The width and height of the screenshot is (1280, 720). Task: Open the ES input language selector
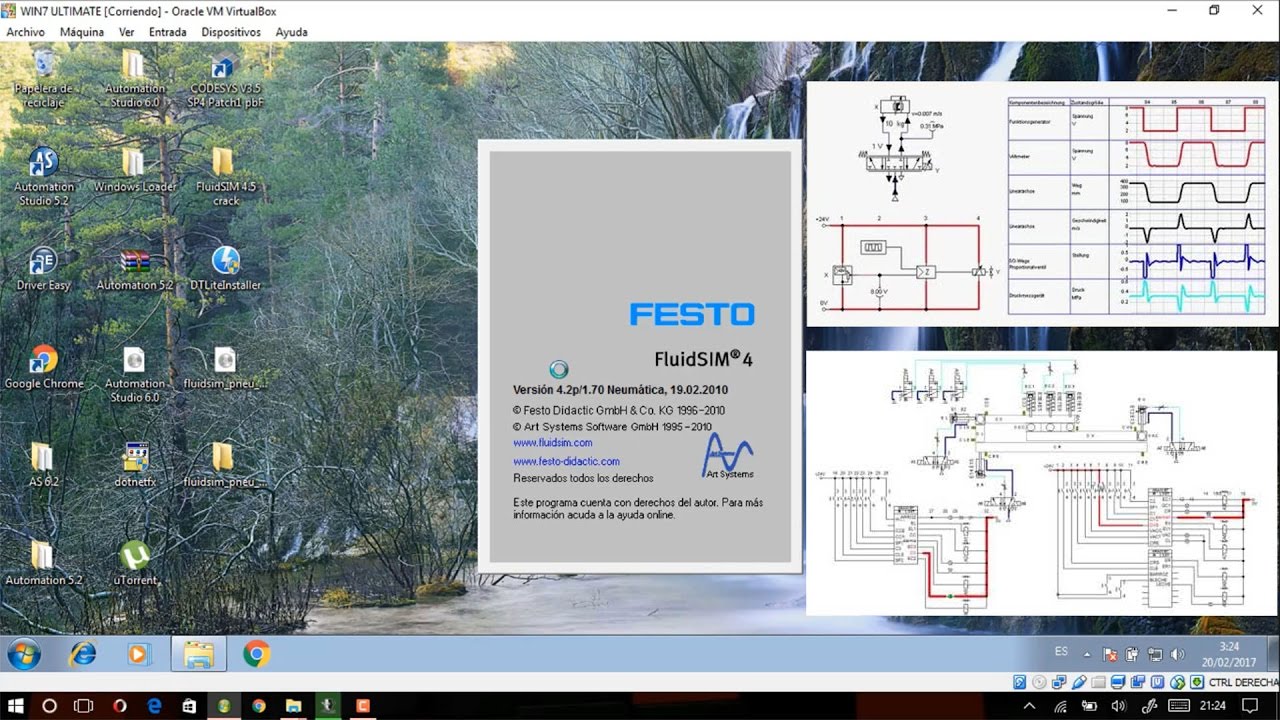click(1061, 651)
